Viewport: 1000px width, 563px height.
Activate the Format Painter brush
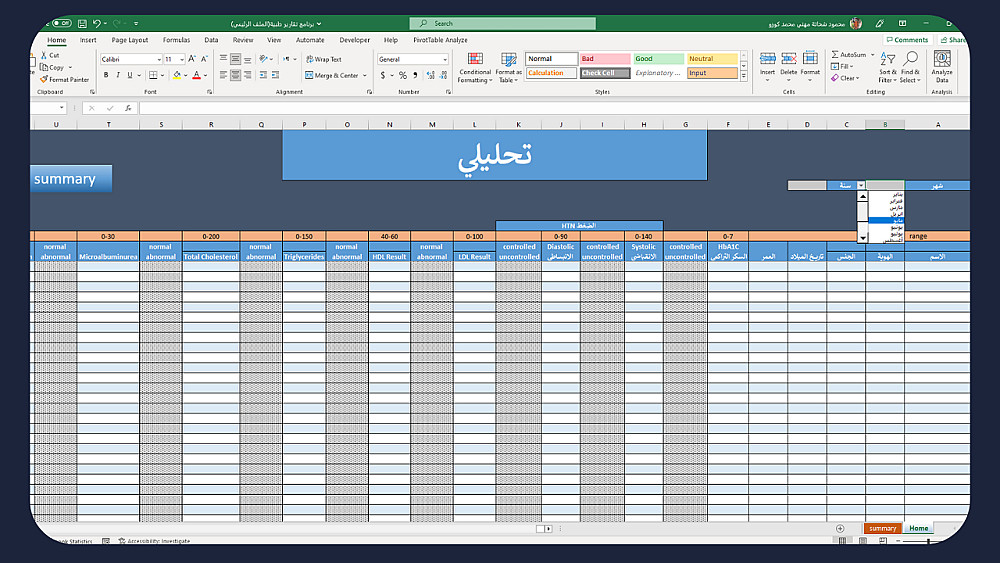(44, 80)
